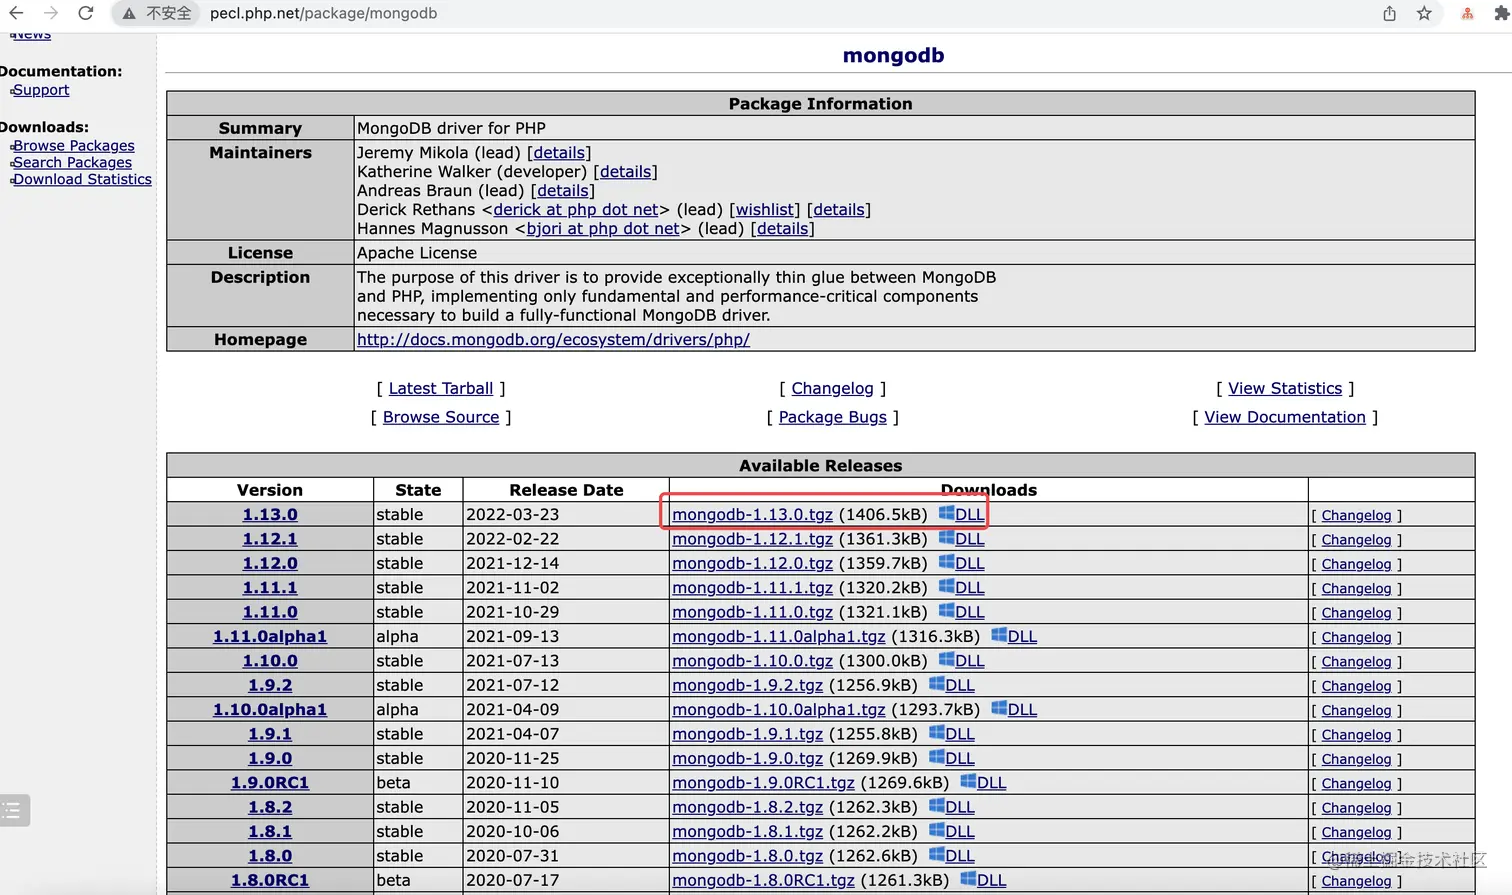Open Derick Rethans' email link
Image resolution: width=1512 pixels, height=895 pixels.
(576, 210)
